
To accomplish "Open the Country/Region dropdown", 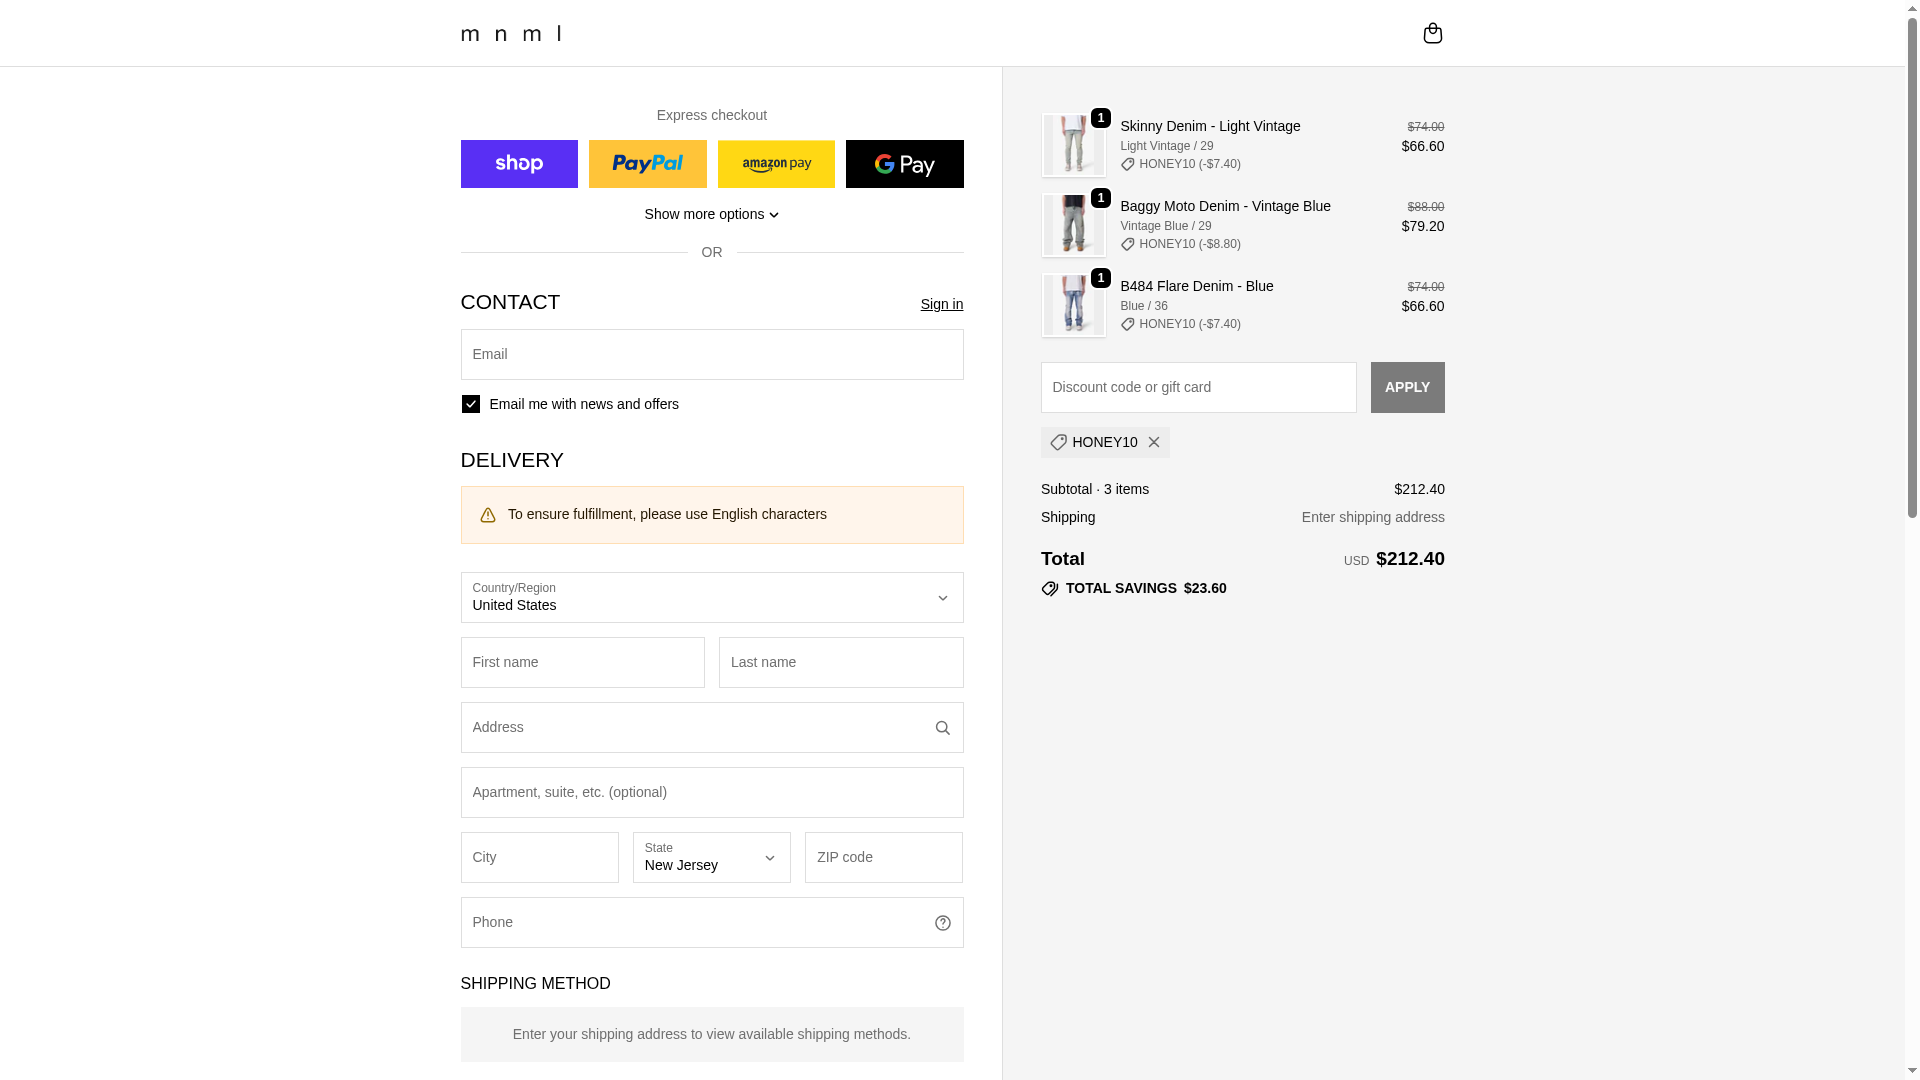I will 712,598.
